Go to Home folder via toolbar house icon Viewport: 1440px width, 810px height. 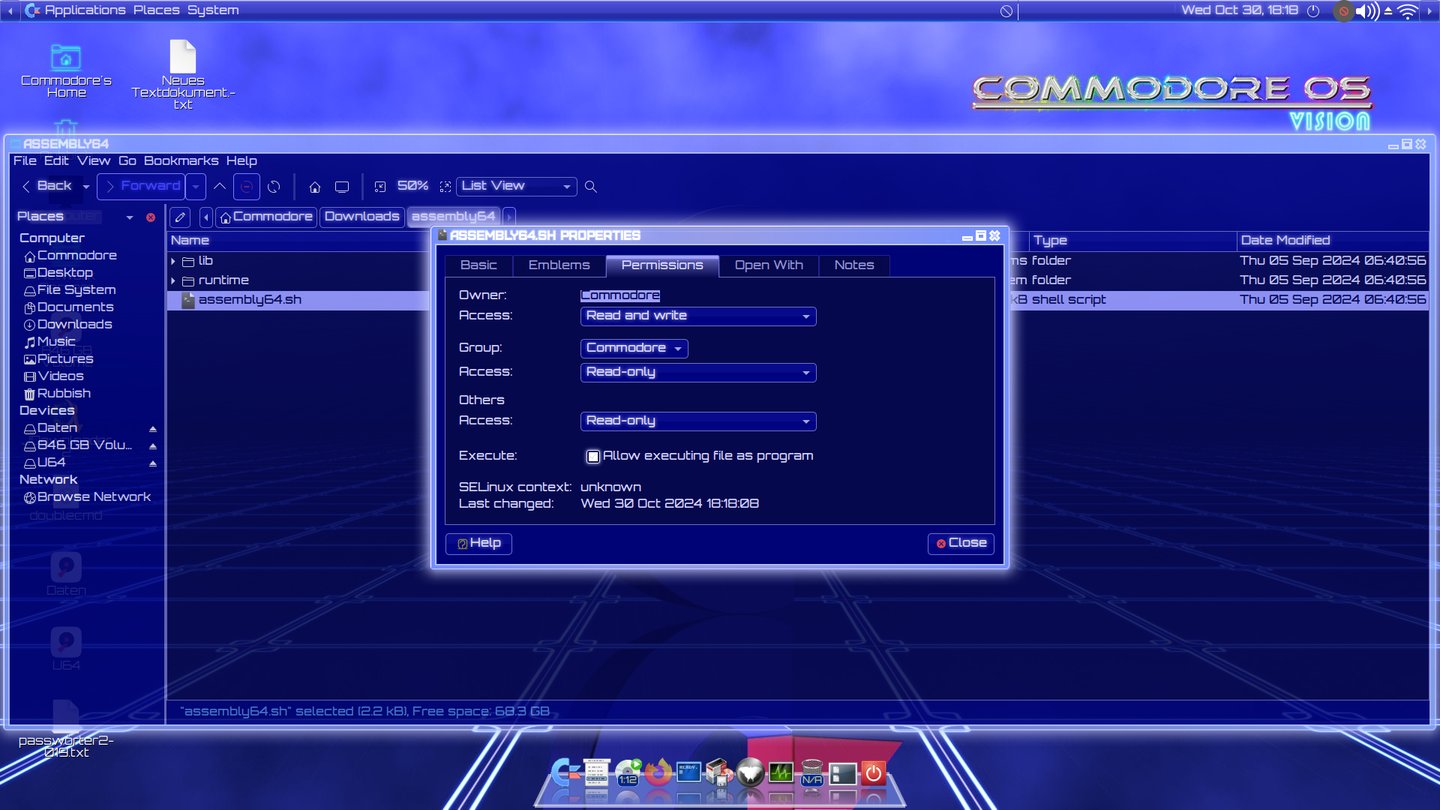pos(315,187)
